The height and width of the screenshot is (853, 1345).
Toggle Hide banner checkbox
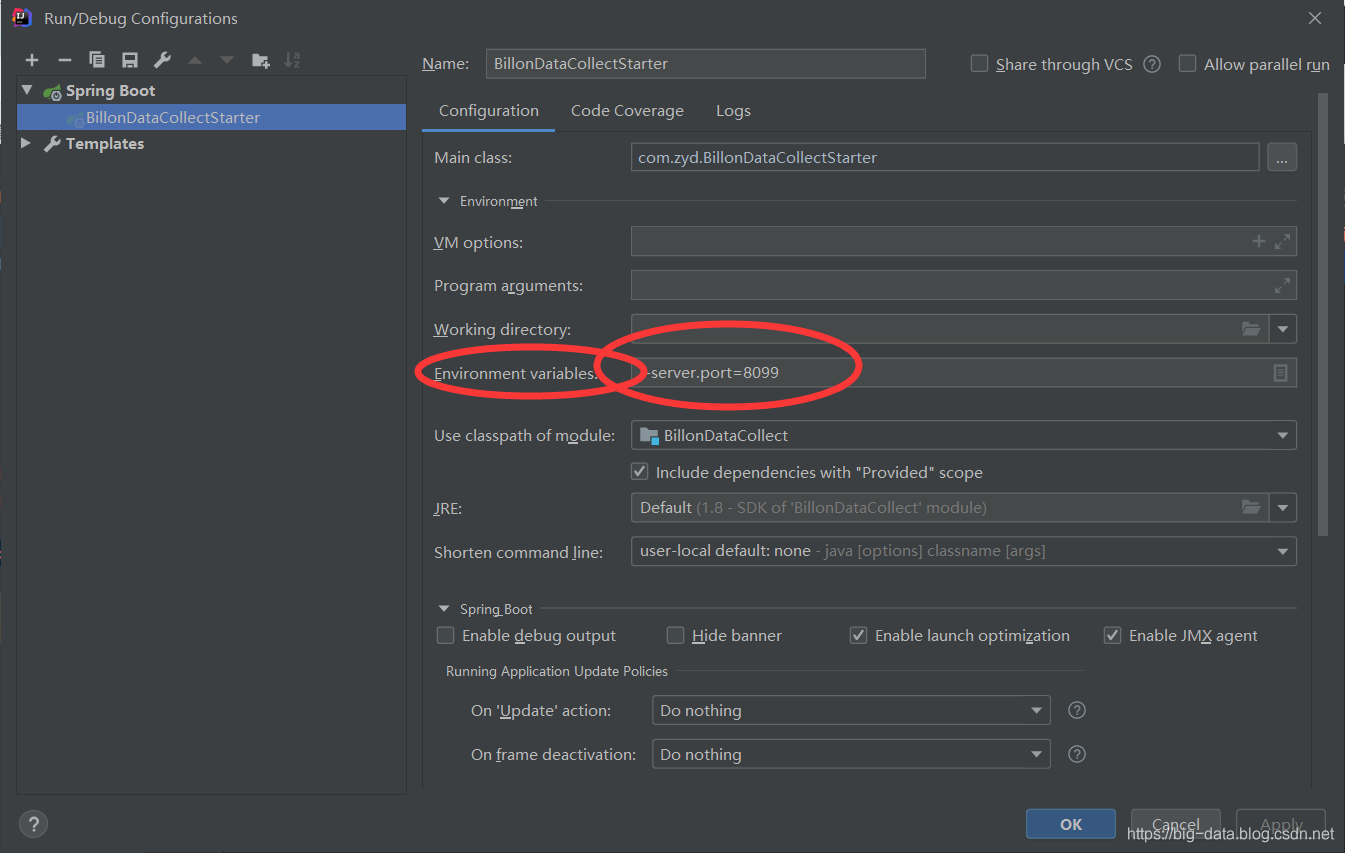[676, 635]
